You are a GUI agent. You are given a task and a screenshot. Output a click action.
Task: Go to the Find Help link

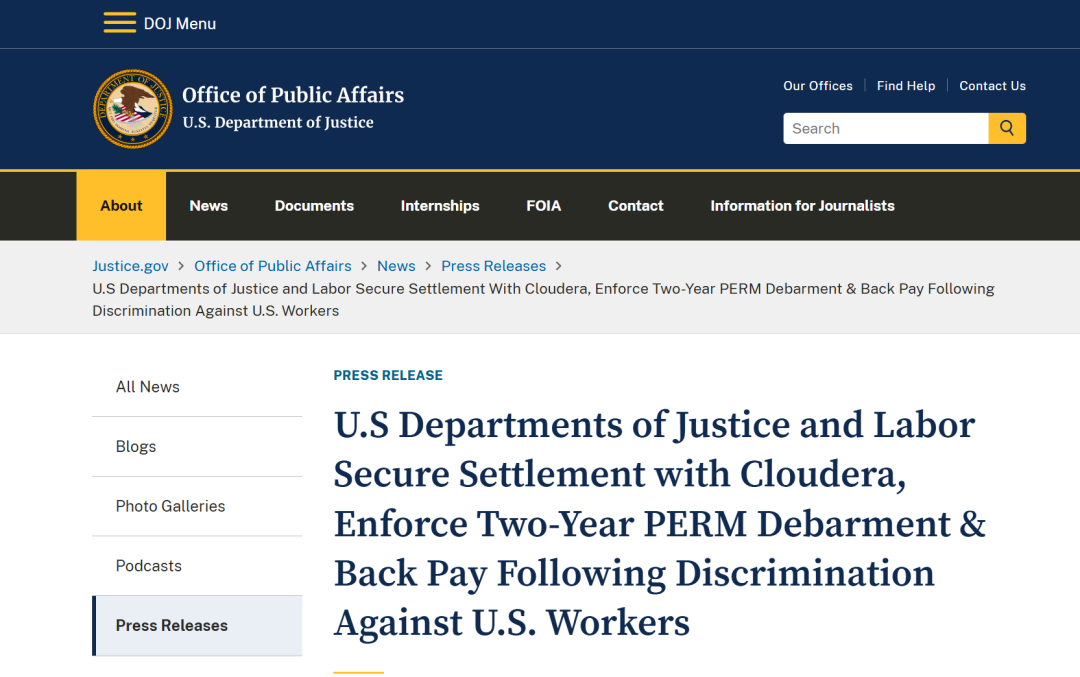[906, 86]
